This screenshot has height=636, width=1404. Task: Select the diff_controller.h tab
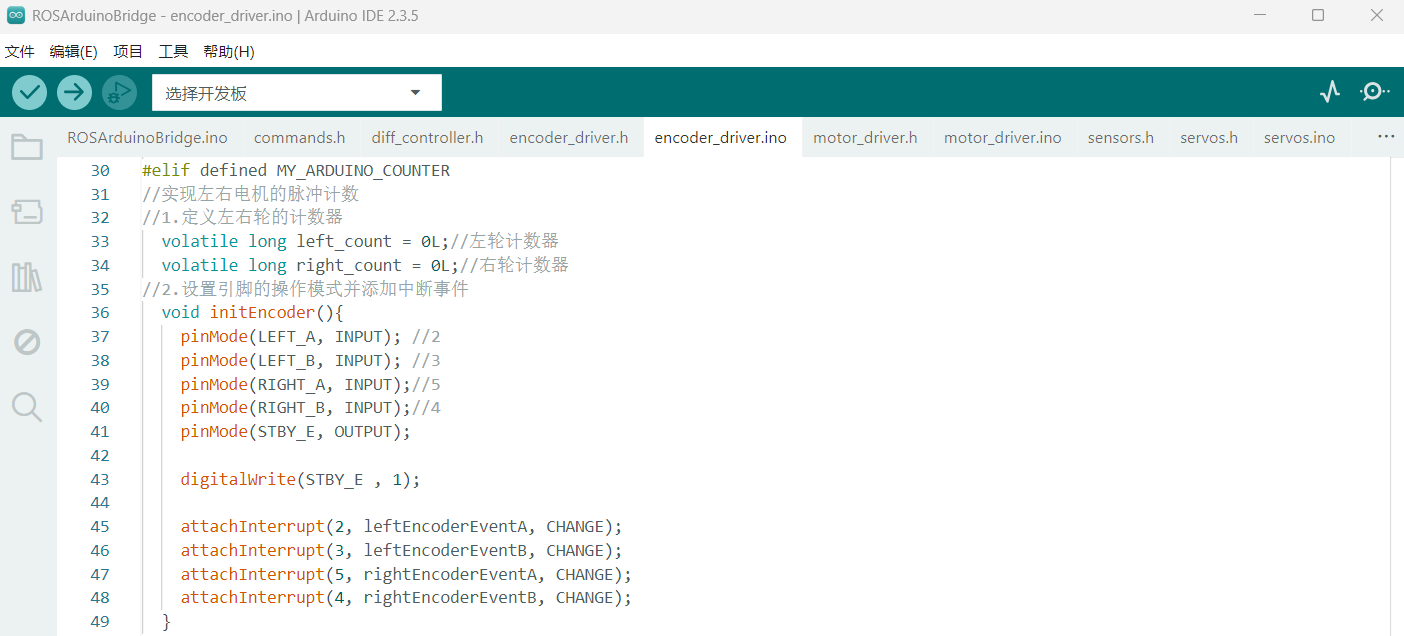(427, 138)
